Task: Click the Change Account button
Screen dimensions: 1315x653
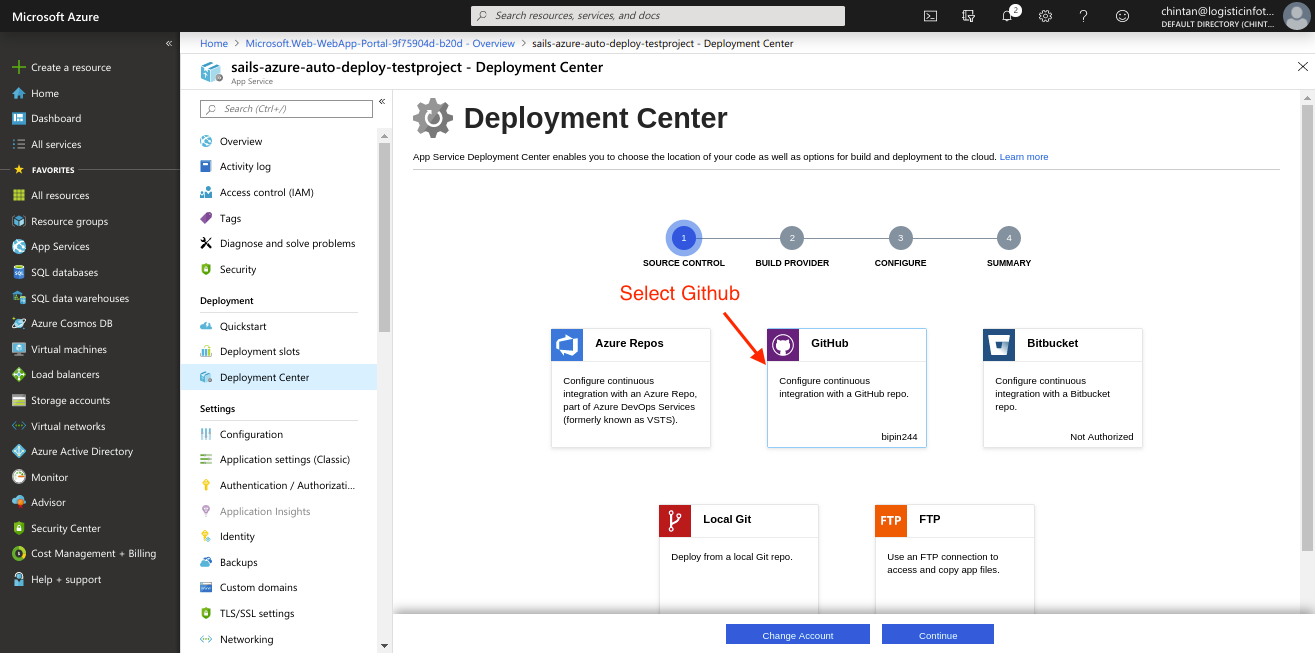Action: (798, 635)
